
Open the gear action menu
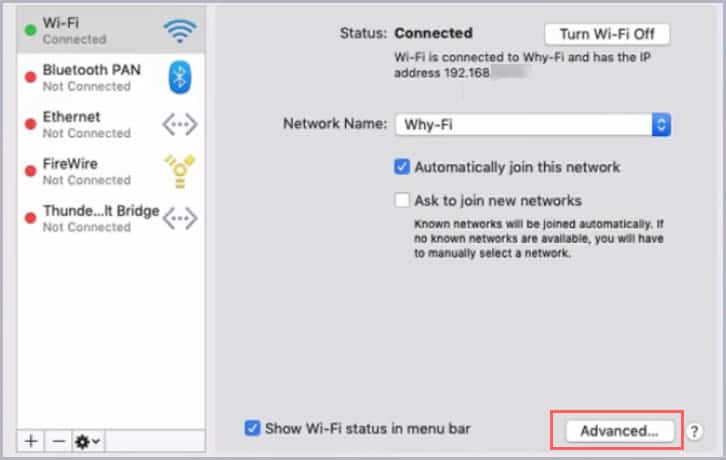pos(88,441)
